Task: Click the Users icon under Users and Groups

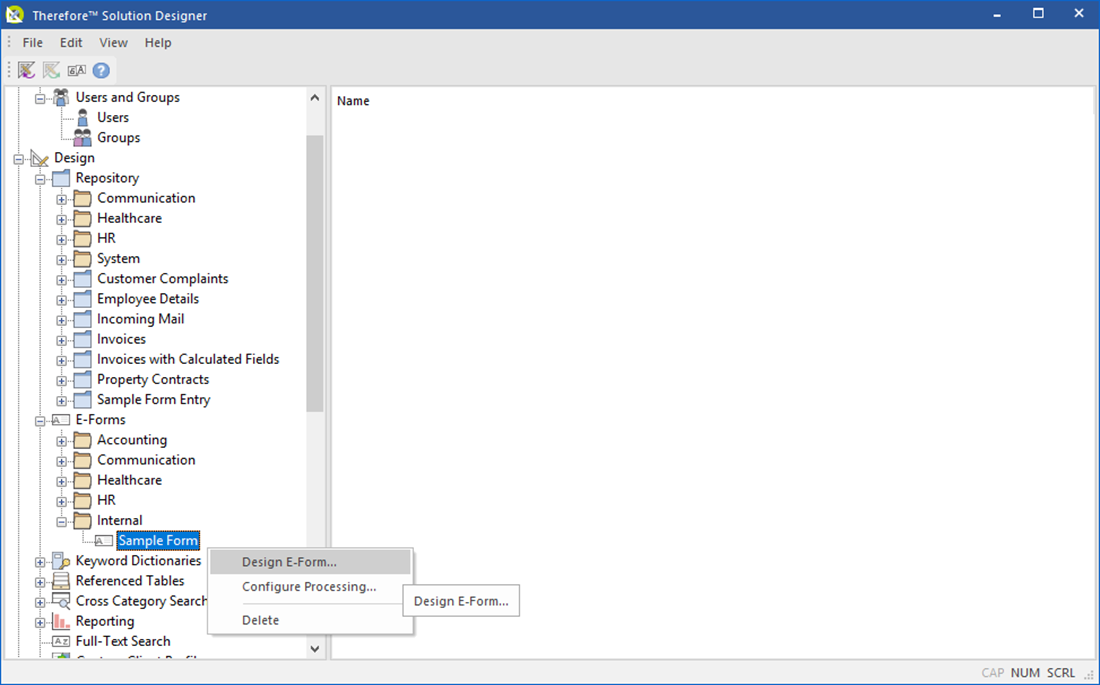Action: [83, 117]
